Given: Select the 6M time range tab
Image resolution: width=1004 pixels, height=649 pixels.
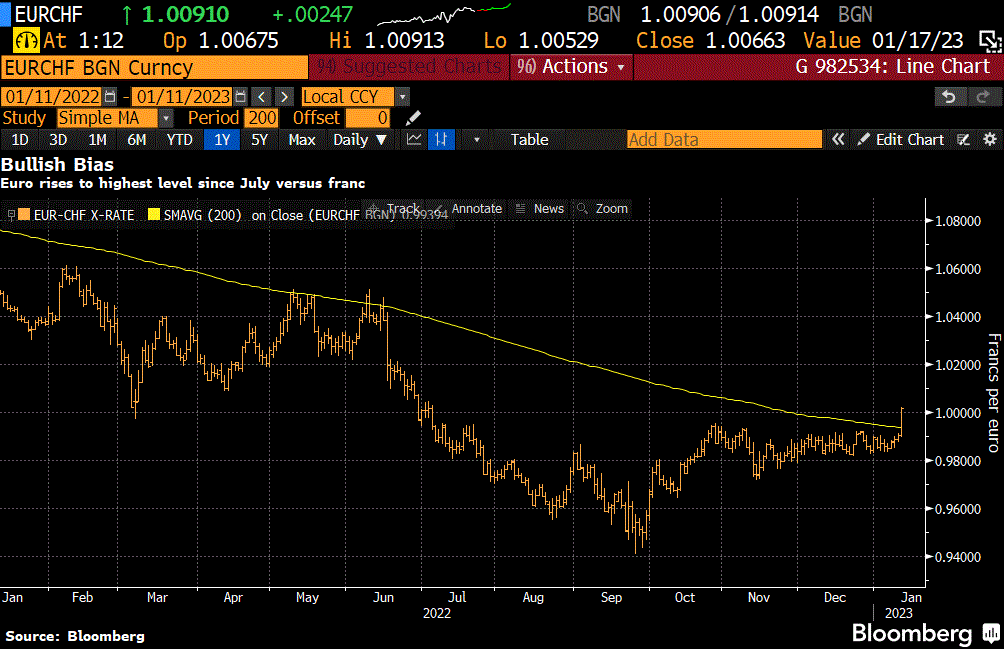Looking at the screenshot, I should tap(136, 140).
